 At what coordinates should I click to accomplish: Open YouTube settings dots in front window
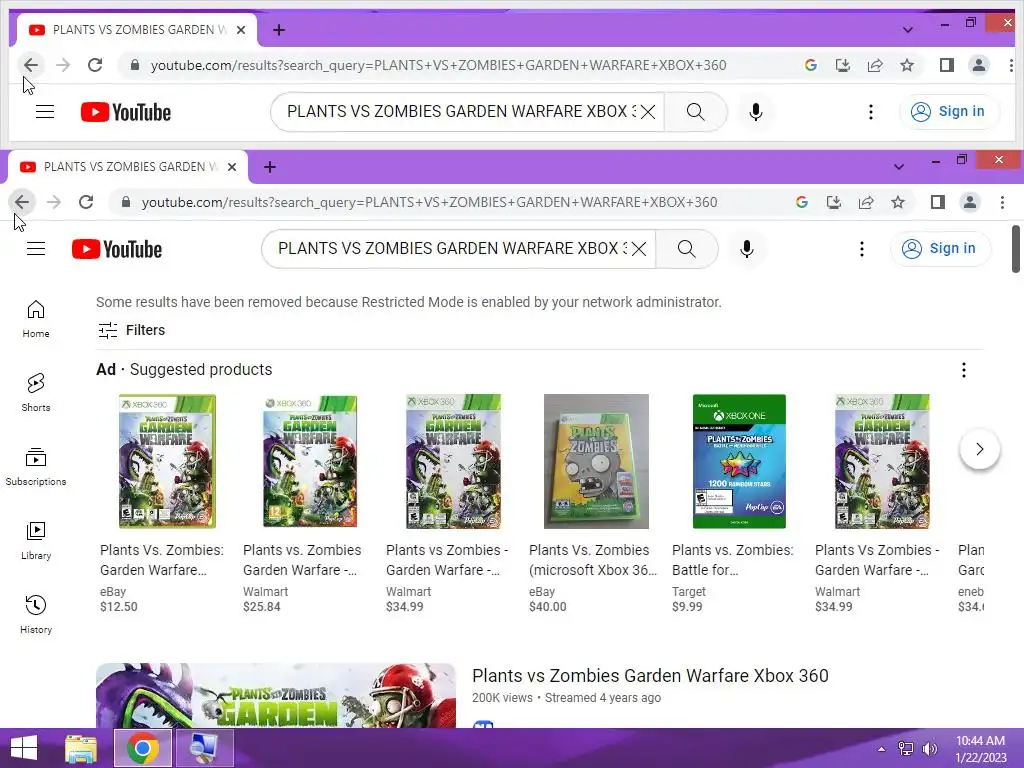(x=861, y=249)
